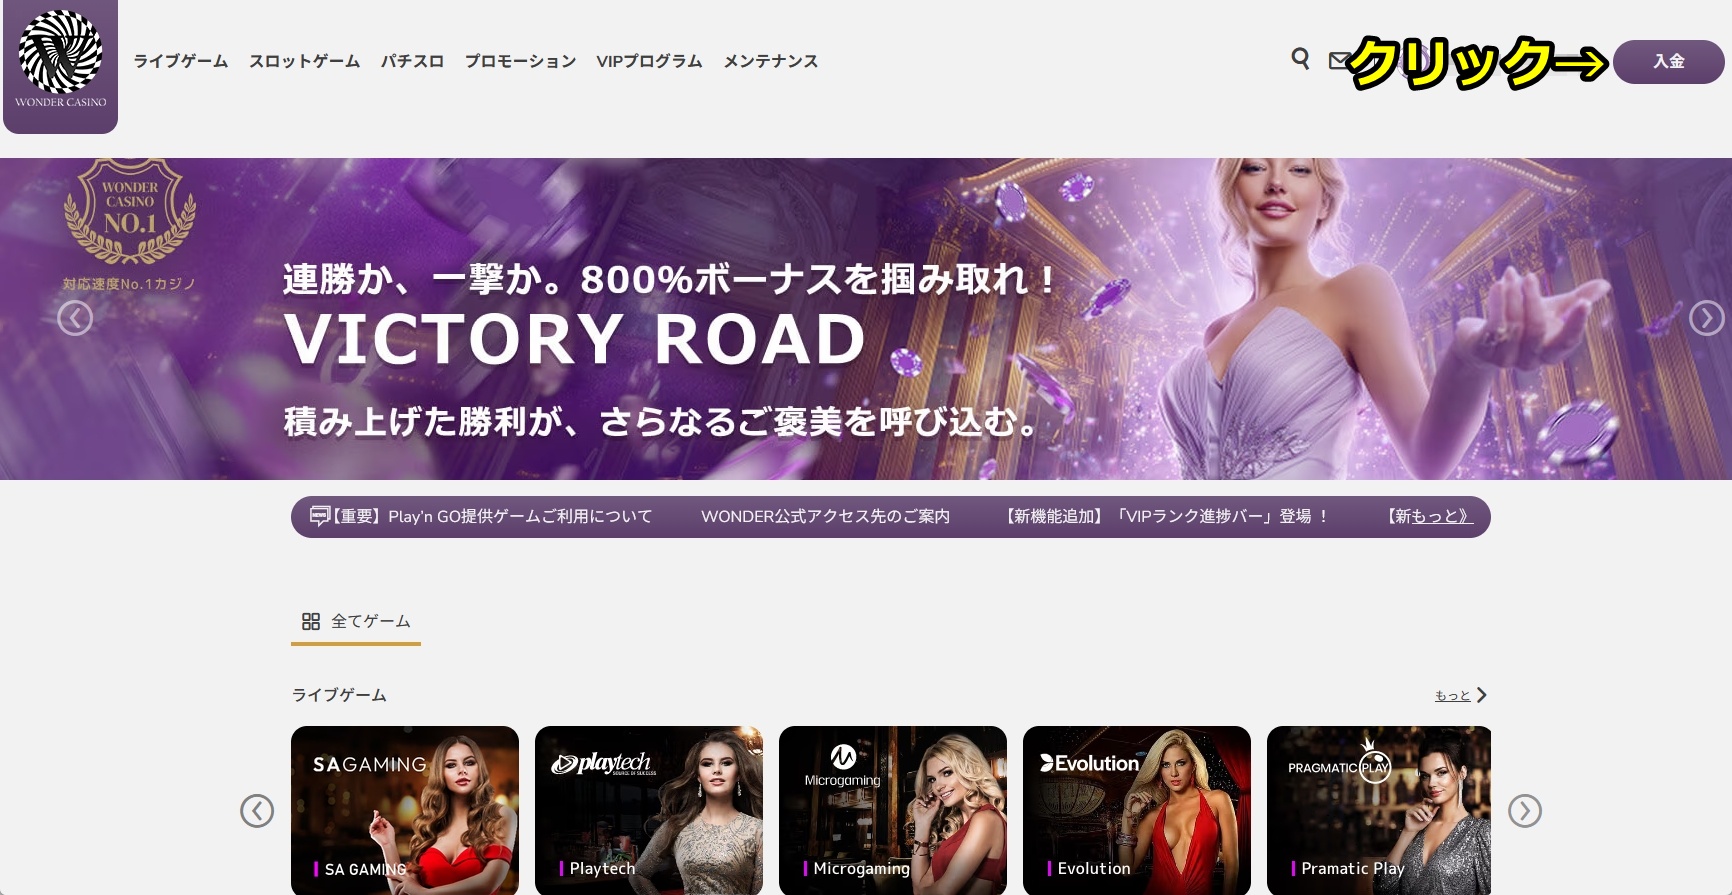Select the 全てゲーム tab
Viewport: 1732px width, 895px height.
pyautogui.click(x=356, y=621)
